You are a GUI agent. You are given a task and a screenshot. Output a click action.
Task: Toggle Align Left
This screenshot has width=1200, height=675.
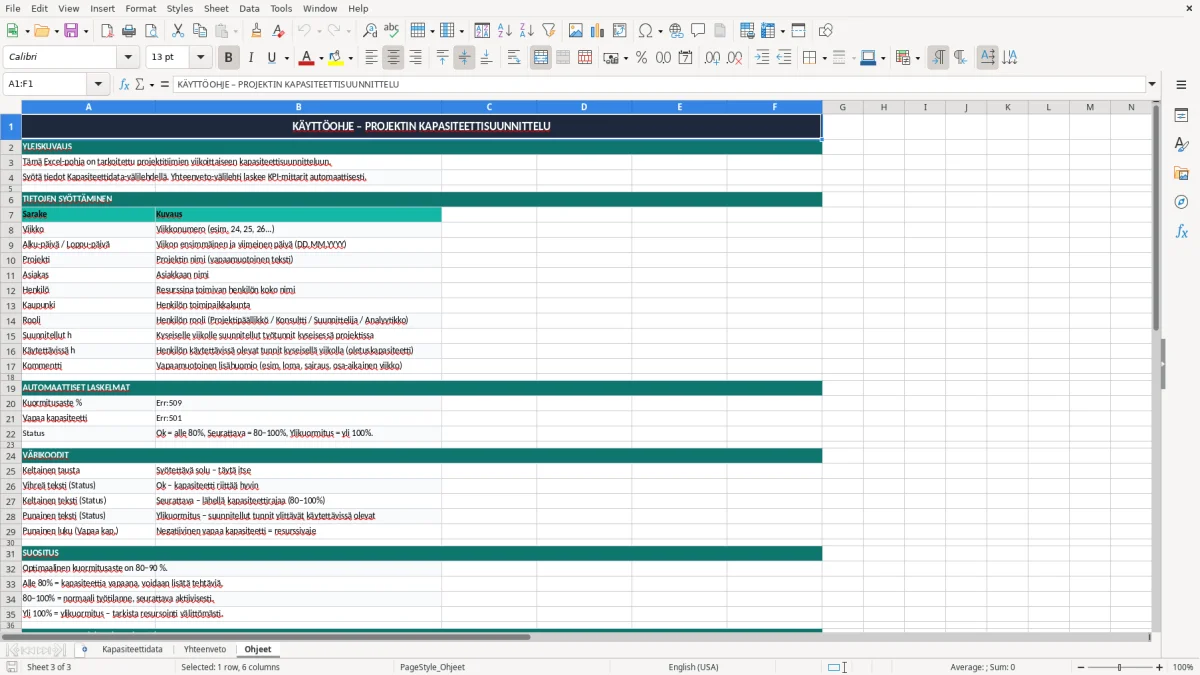pos(372,58)
